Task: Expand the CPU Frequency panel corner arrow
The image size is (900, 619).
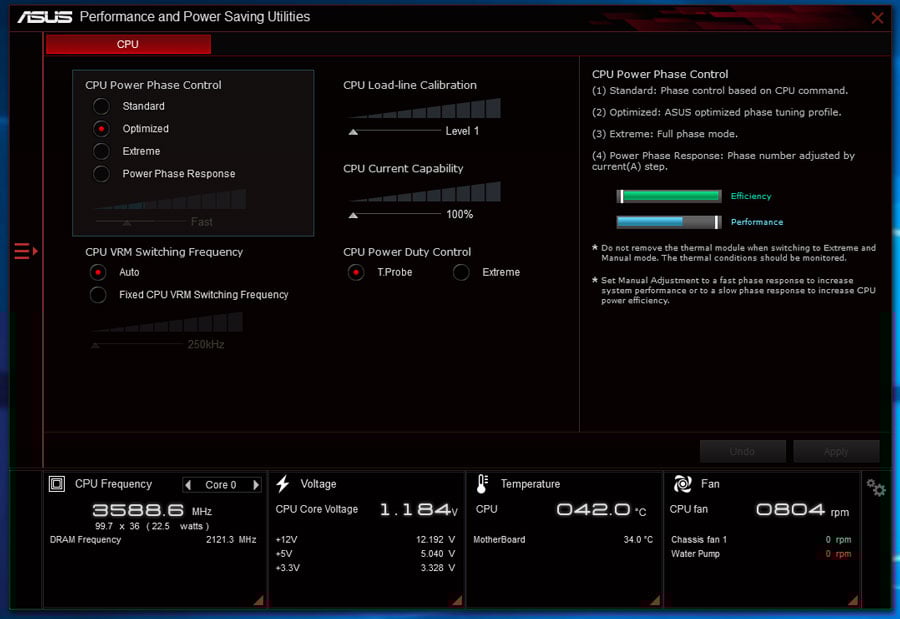Action: pyautogui.click(x=259, y=600)
